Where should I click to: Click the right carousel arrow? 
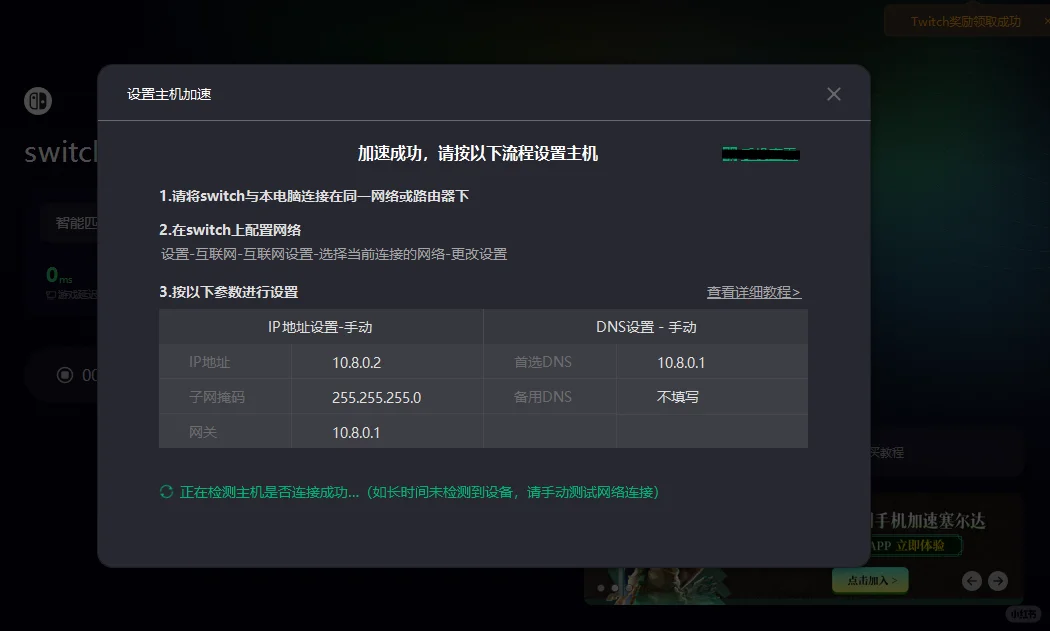coord(997,580)
